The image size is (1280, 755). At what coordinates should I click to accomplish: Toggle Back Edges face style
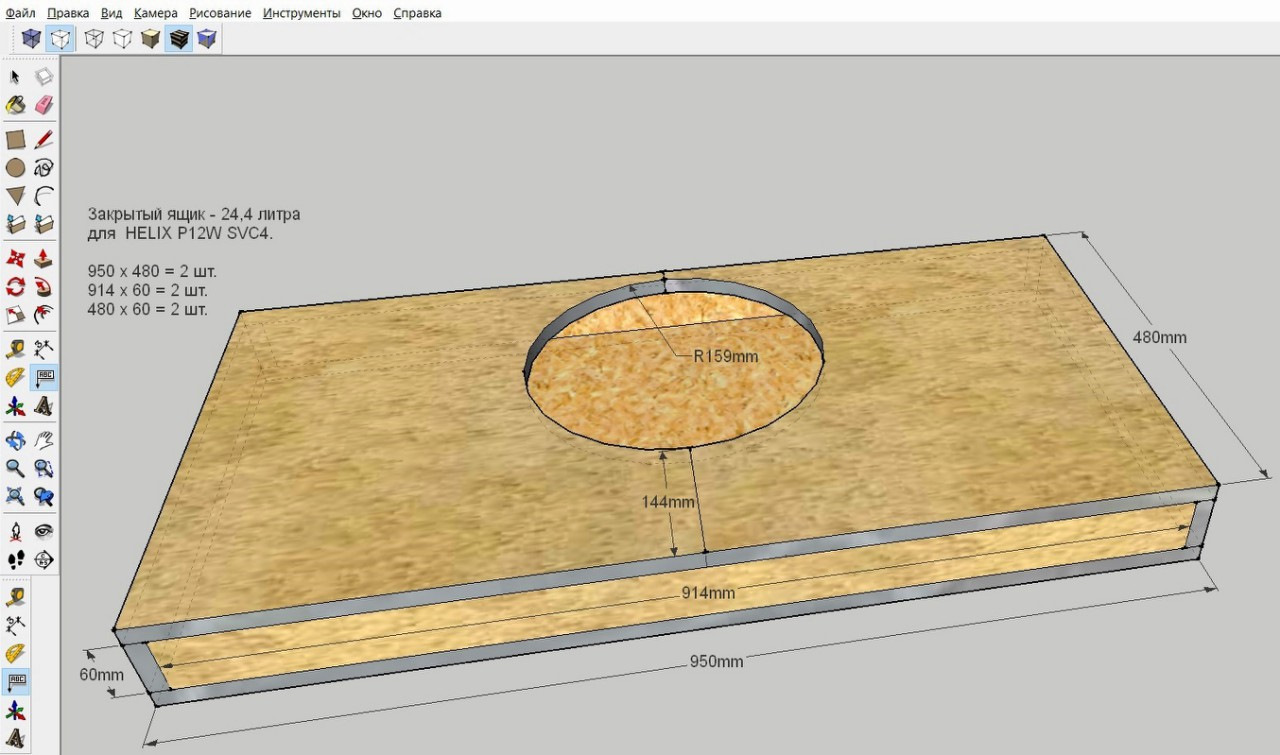coord(61,39)
